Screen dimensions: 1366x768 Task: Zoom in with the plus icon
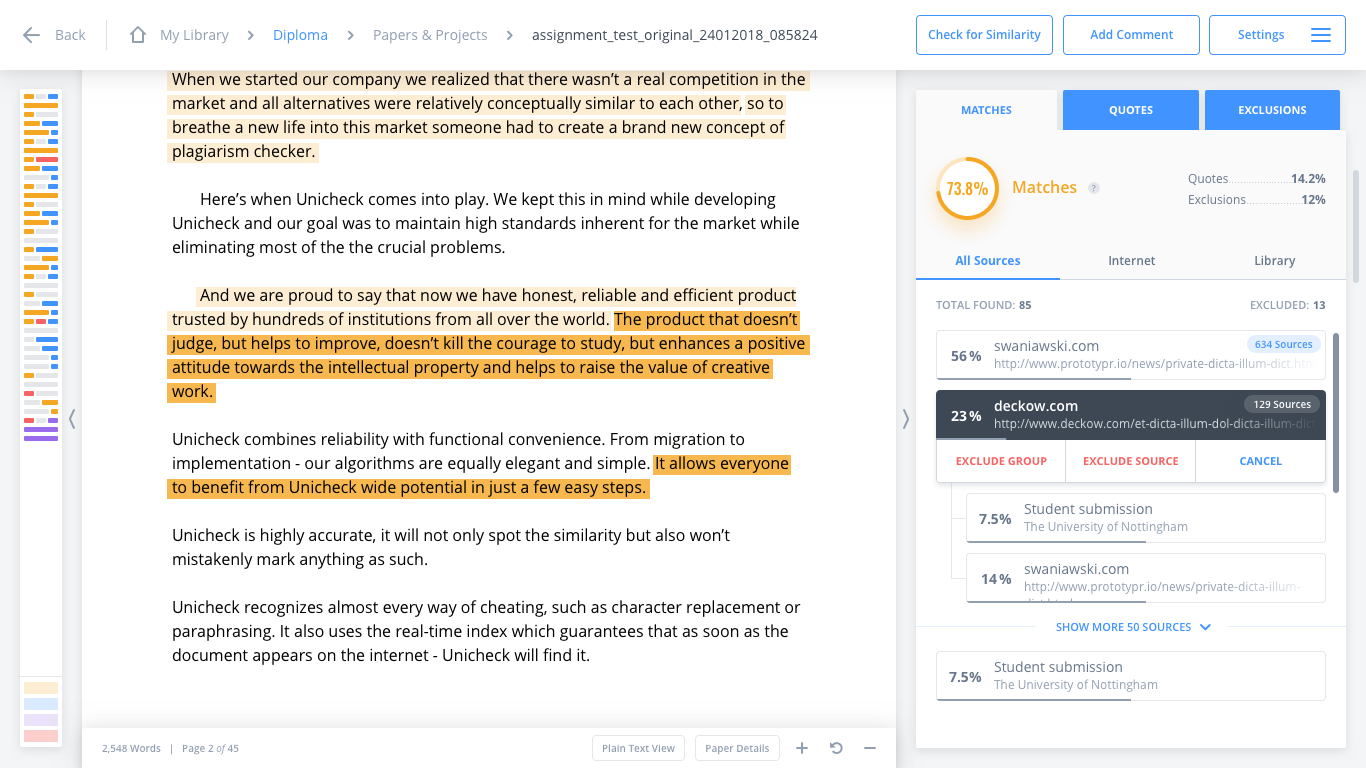(801, 748)
